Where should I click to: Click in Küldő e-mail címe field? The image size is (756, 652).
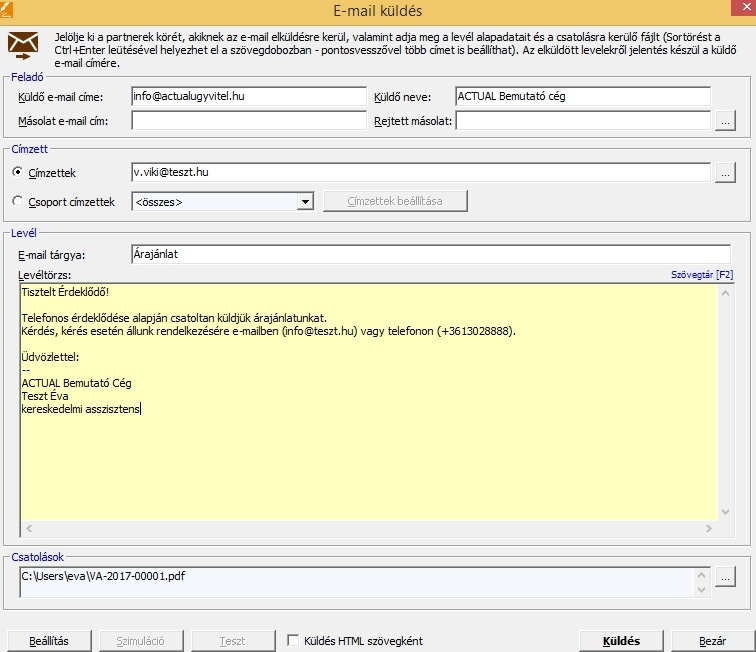[249, 96]
